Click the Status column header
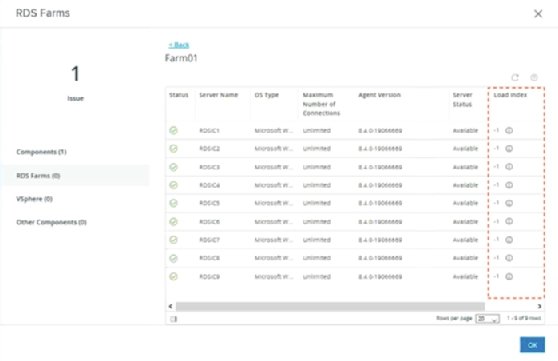 click(179, 95)
